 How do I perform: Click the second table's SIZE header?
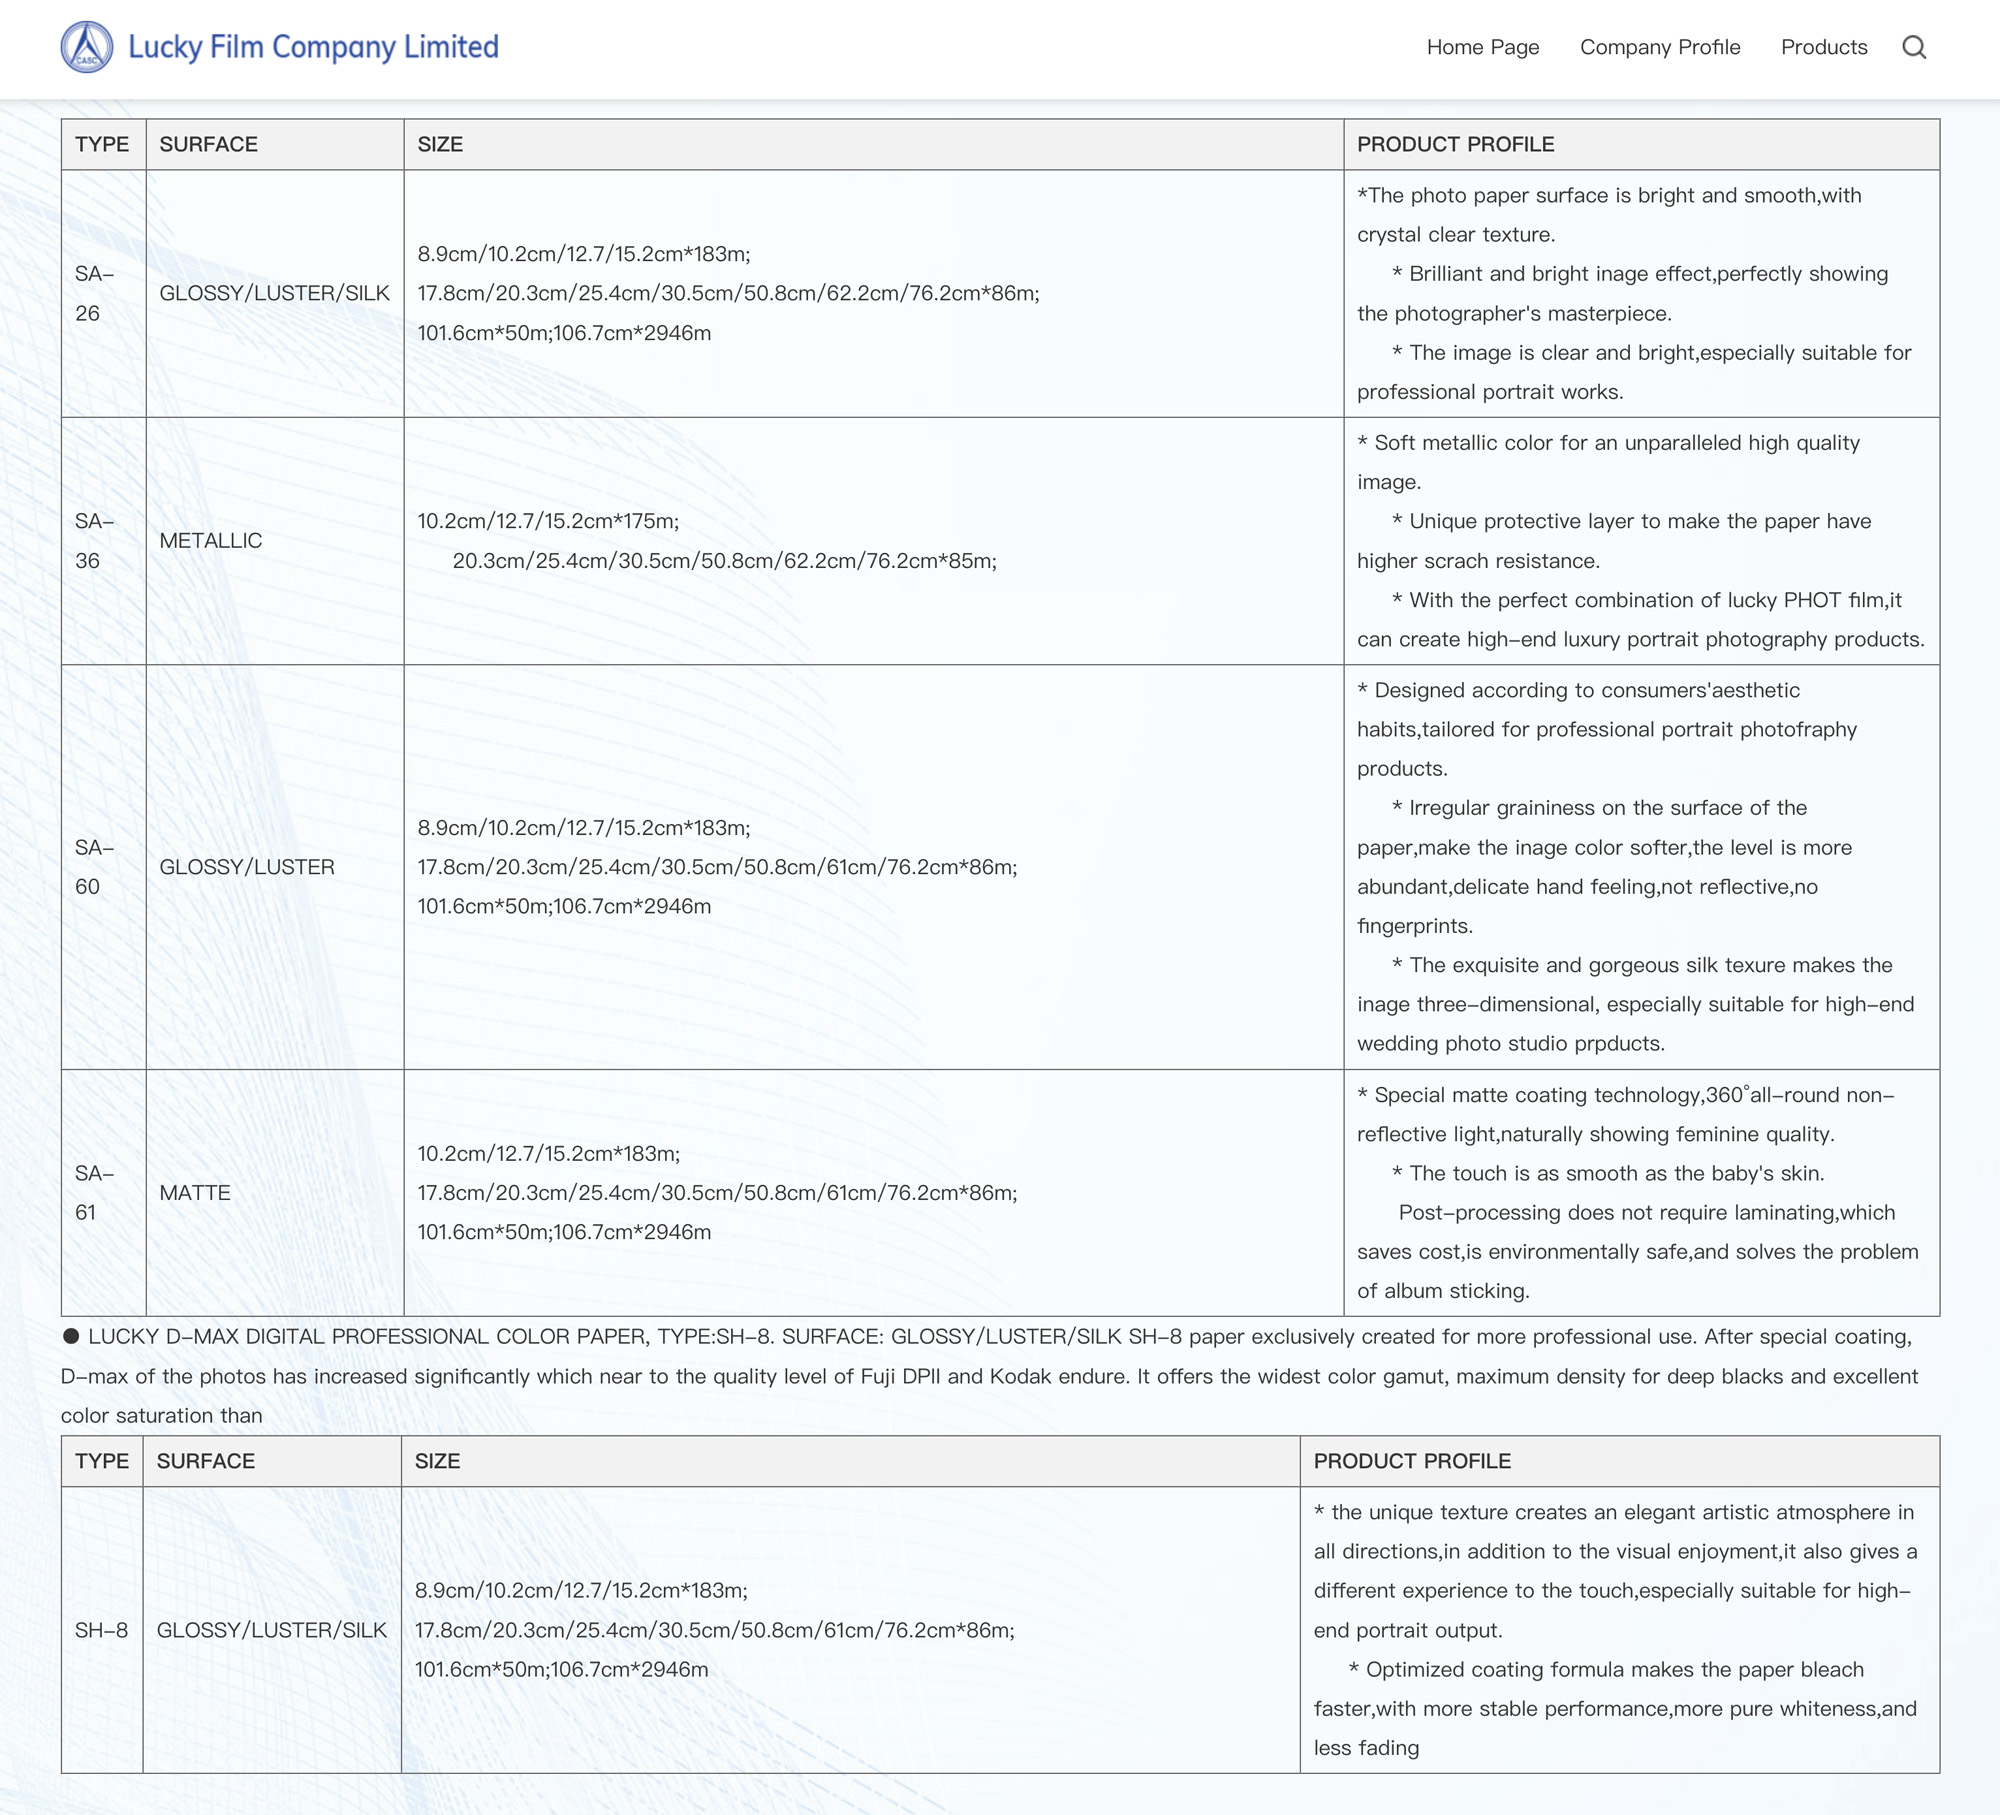[x=851, y=1461]
